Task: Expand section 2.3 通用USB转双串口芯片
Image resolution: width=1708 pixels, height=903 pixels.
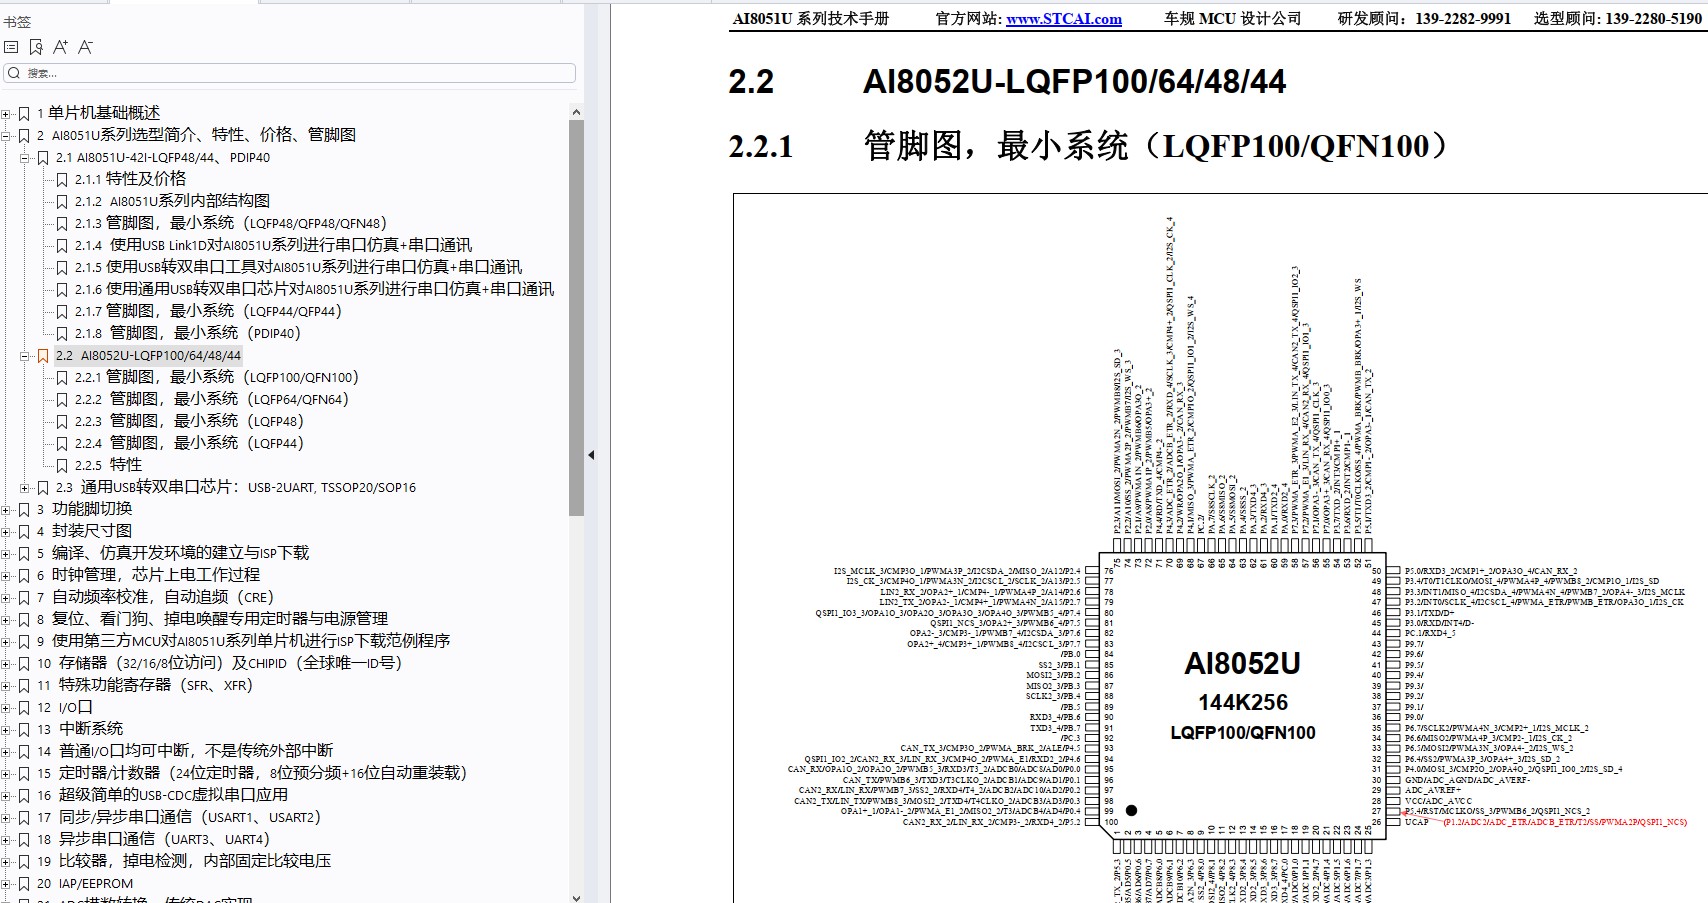Action: point(25,487)
